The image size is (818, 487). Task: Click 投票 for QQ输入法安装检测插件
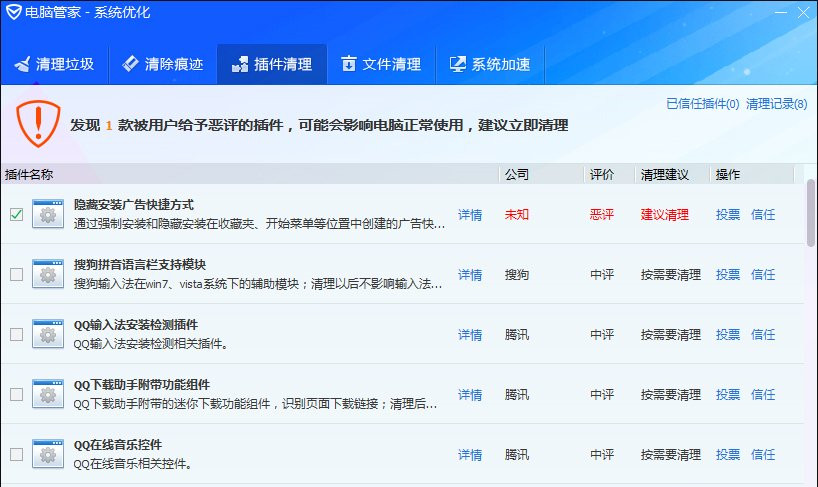[x=728, y=335]
